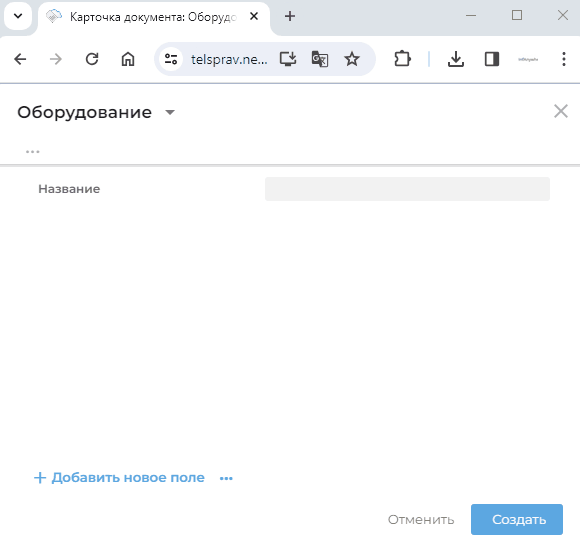
Task: Reload the current page
Action: point(92,59)
